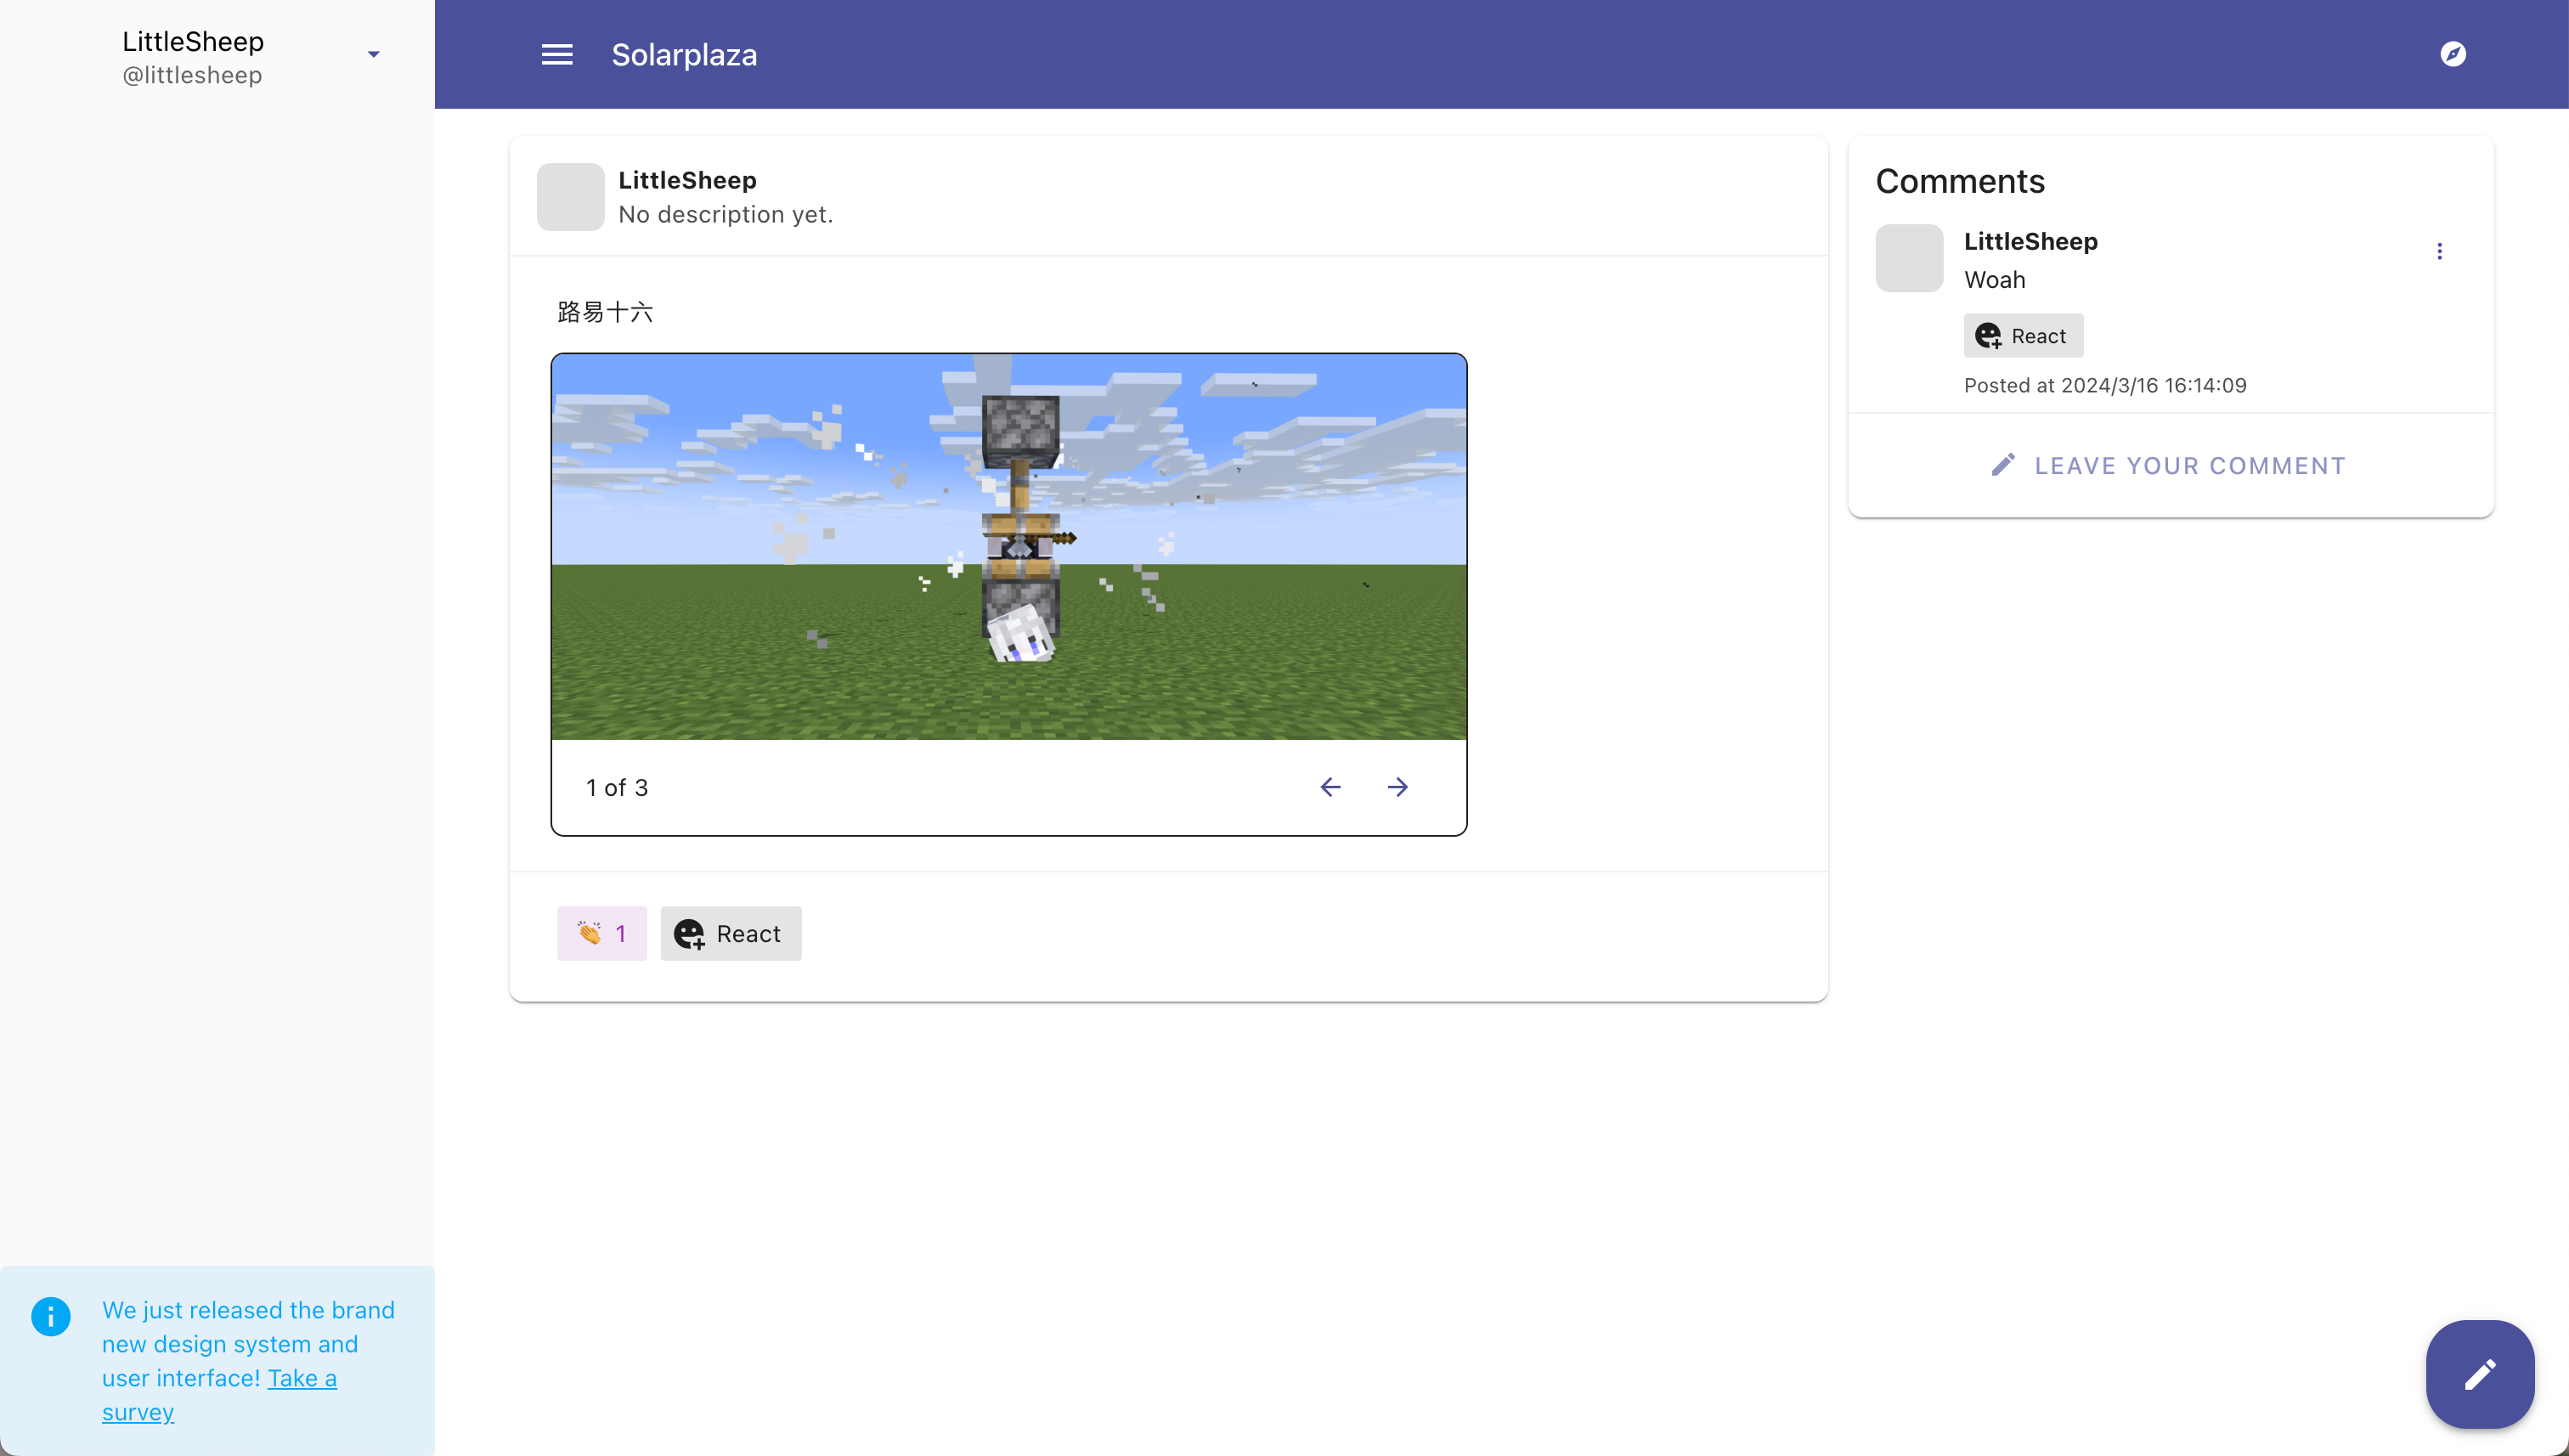Go to previous image in carousel
Screen dimensions: 2569x1456
click(x=1330, y=787)
